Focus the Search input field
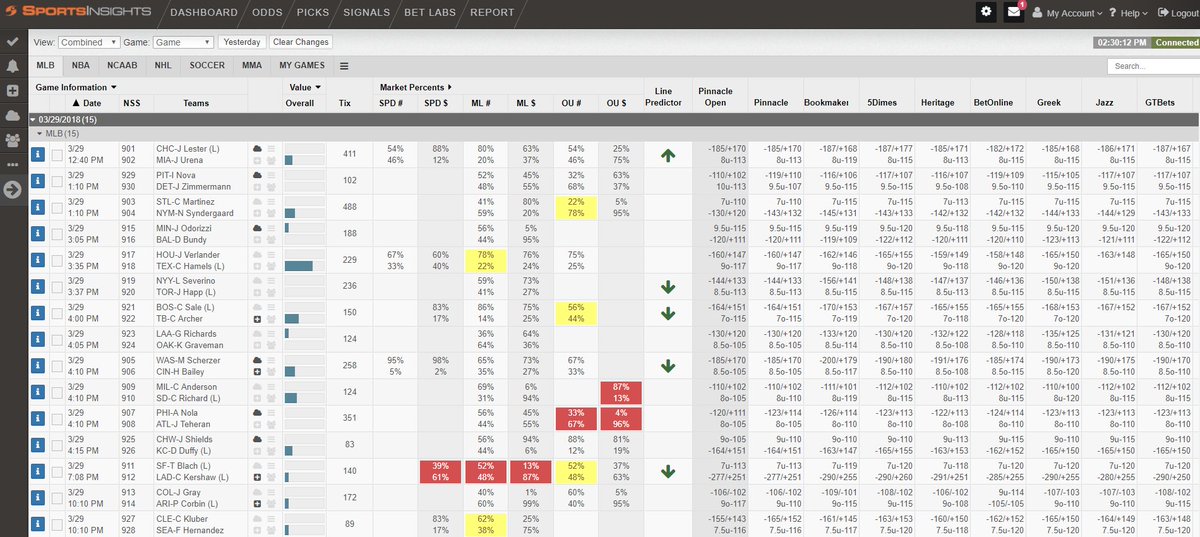The height and width of the screenshot is (537, 1200). click(x=1153, y=66)
